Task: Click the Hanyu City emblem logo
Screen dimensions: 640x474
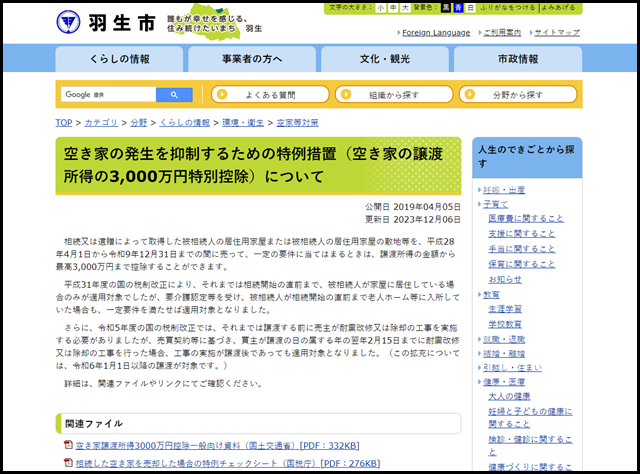Action: 68,22
